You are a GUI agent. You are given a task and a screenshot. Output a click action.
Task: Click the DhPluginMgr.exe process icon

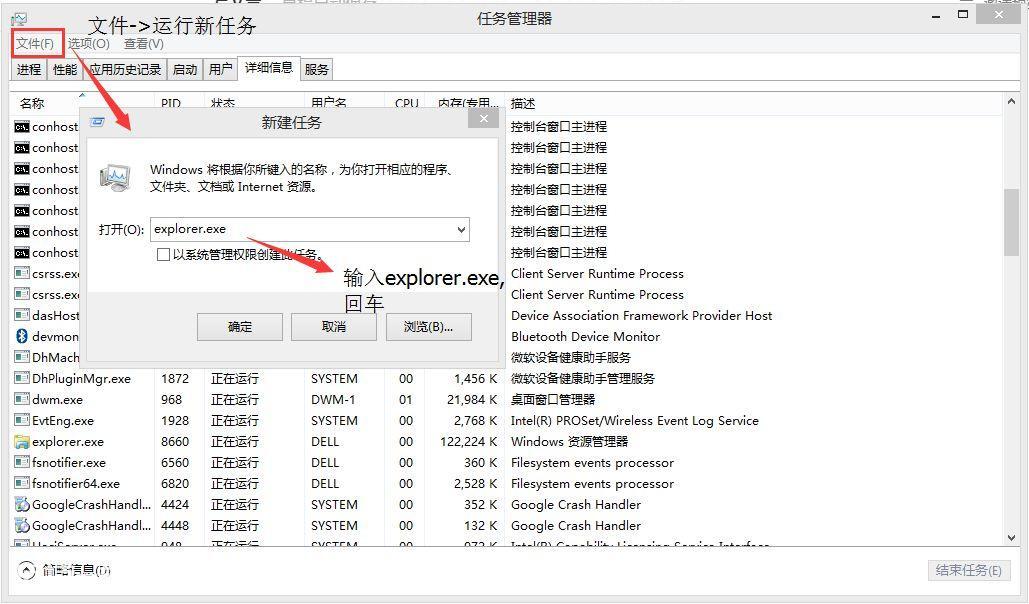22,378
